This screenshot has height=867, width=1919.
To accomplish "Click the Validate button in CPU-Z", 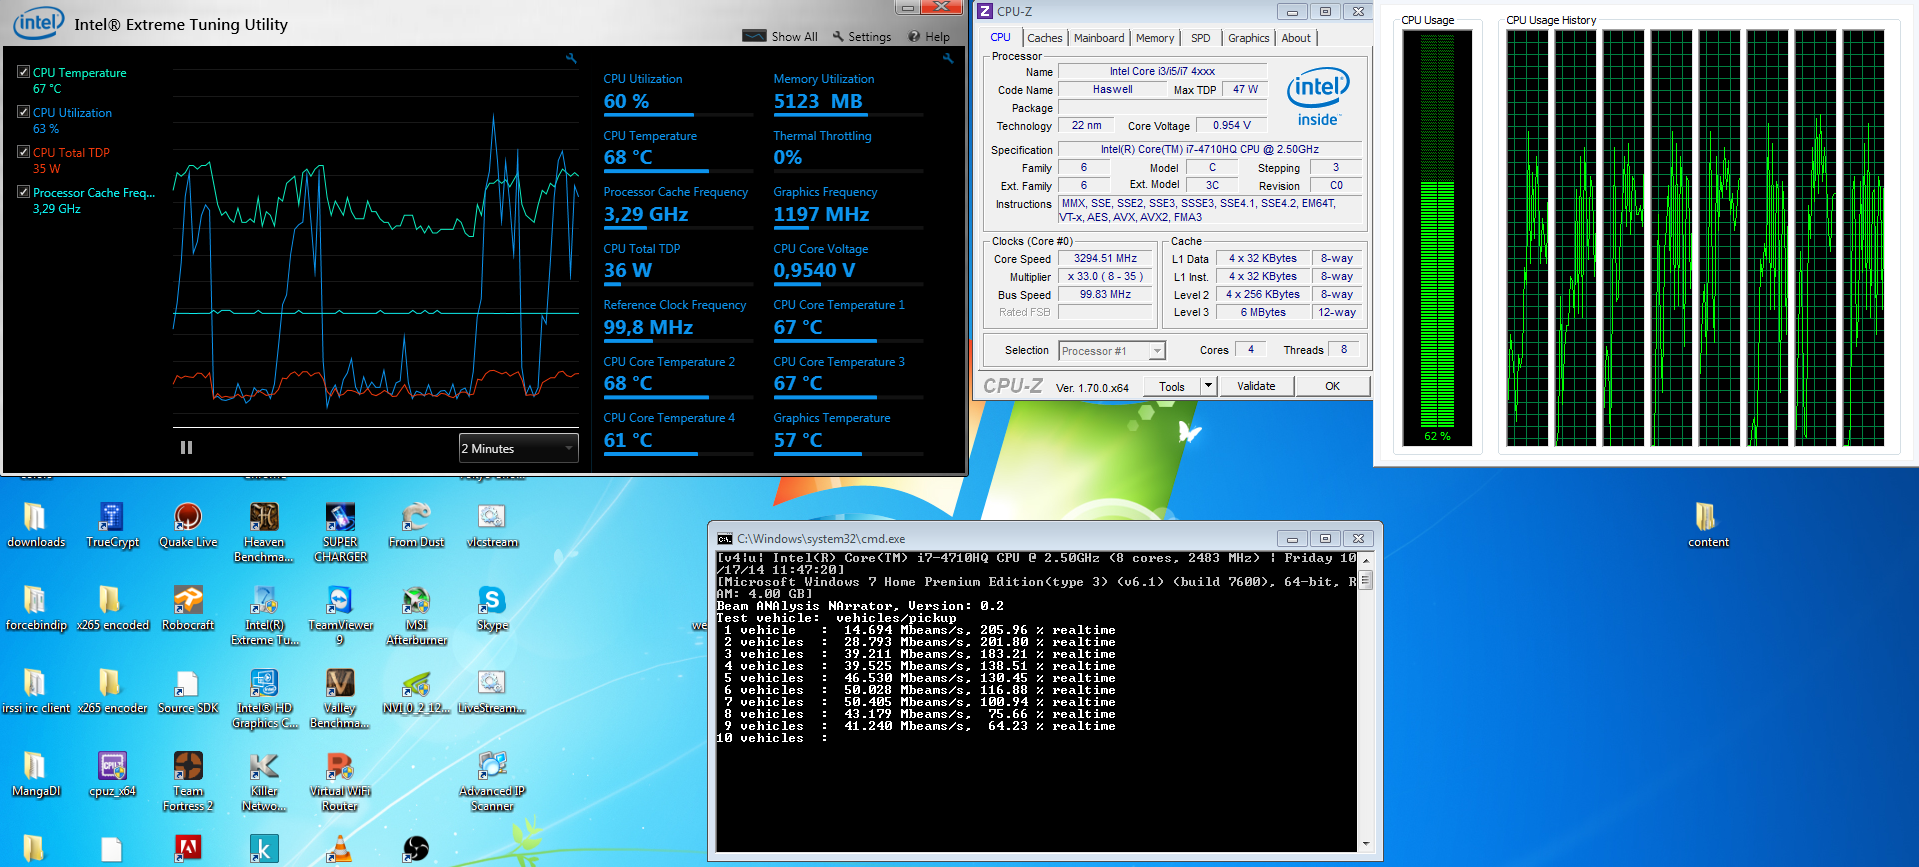I will tap(1256, 386).
